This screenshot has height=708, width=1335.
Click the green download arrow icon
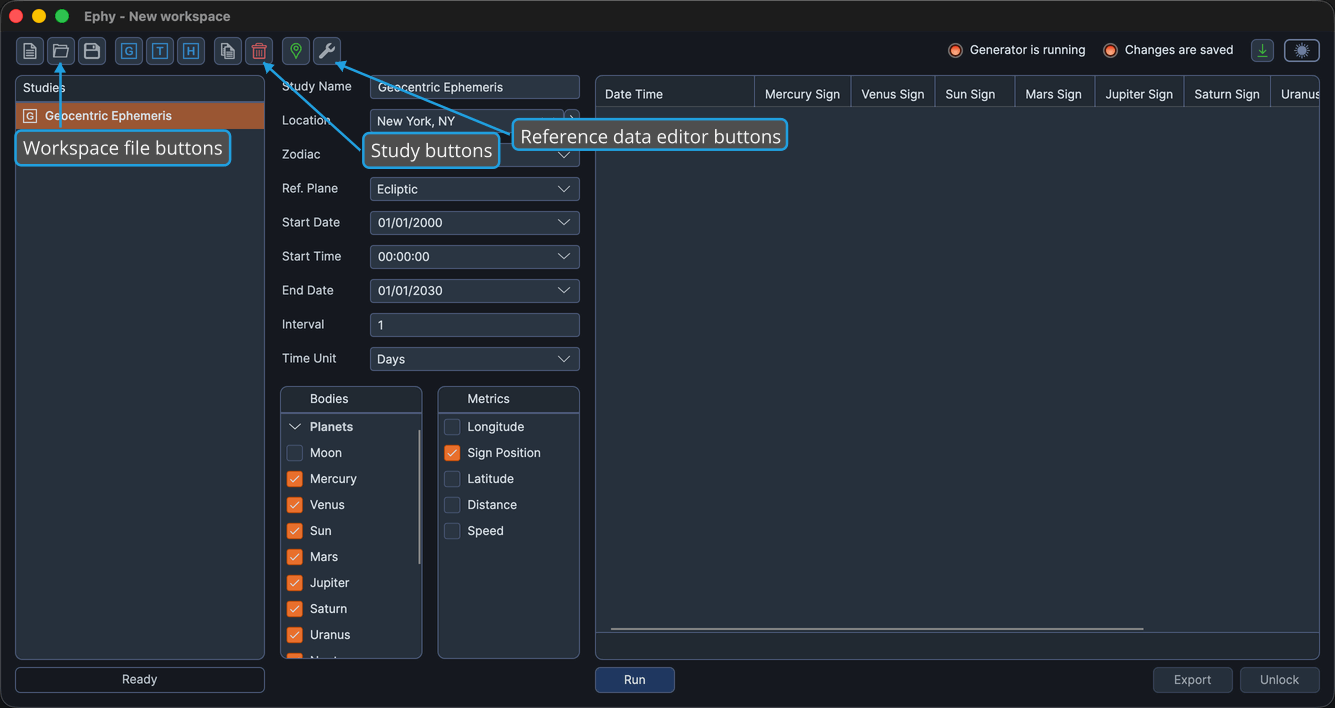click(x=1263, y=50)
